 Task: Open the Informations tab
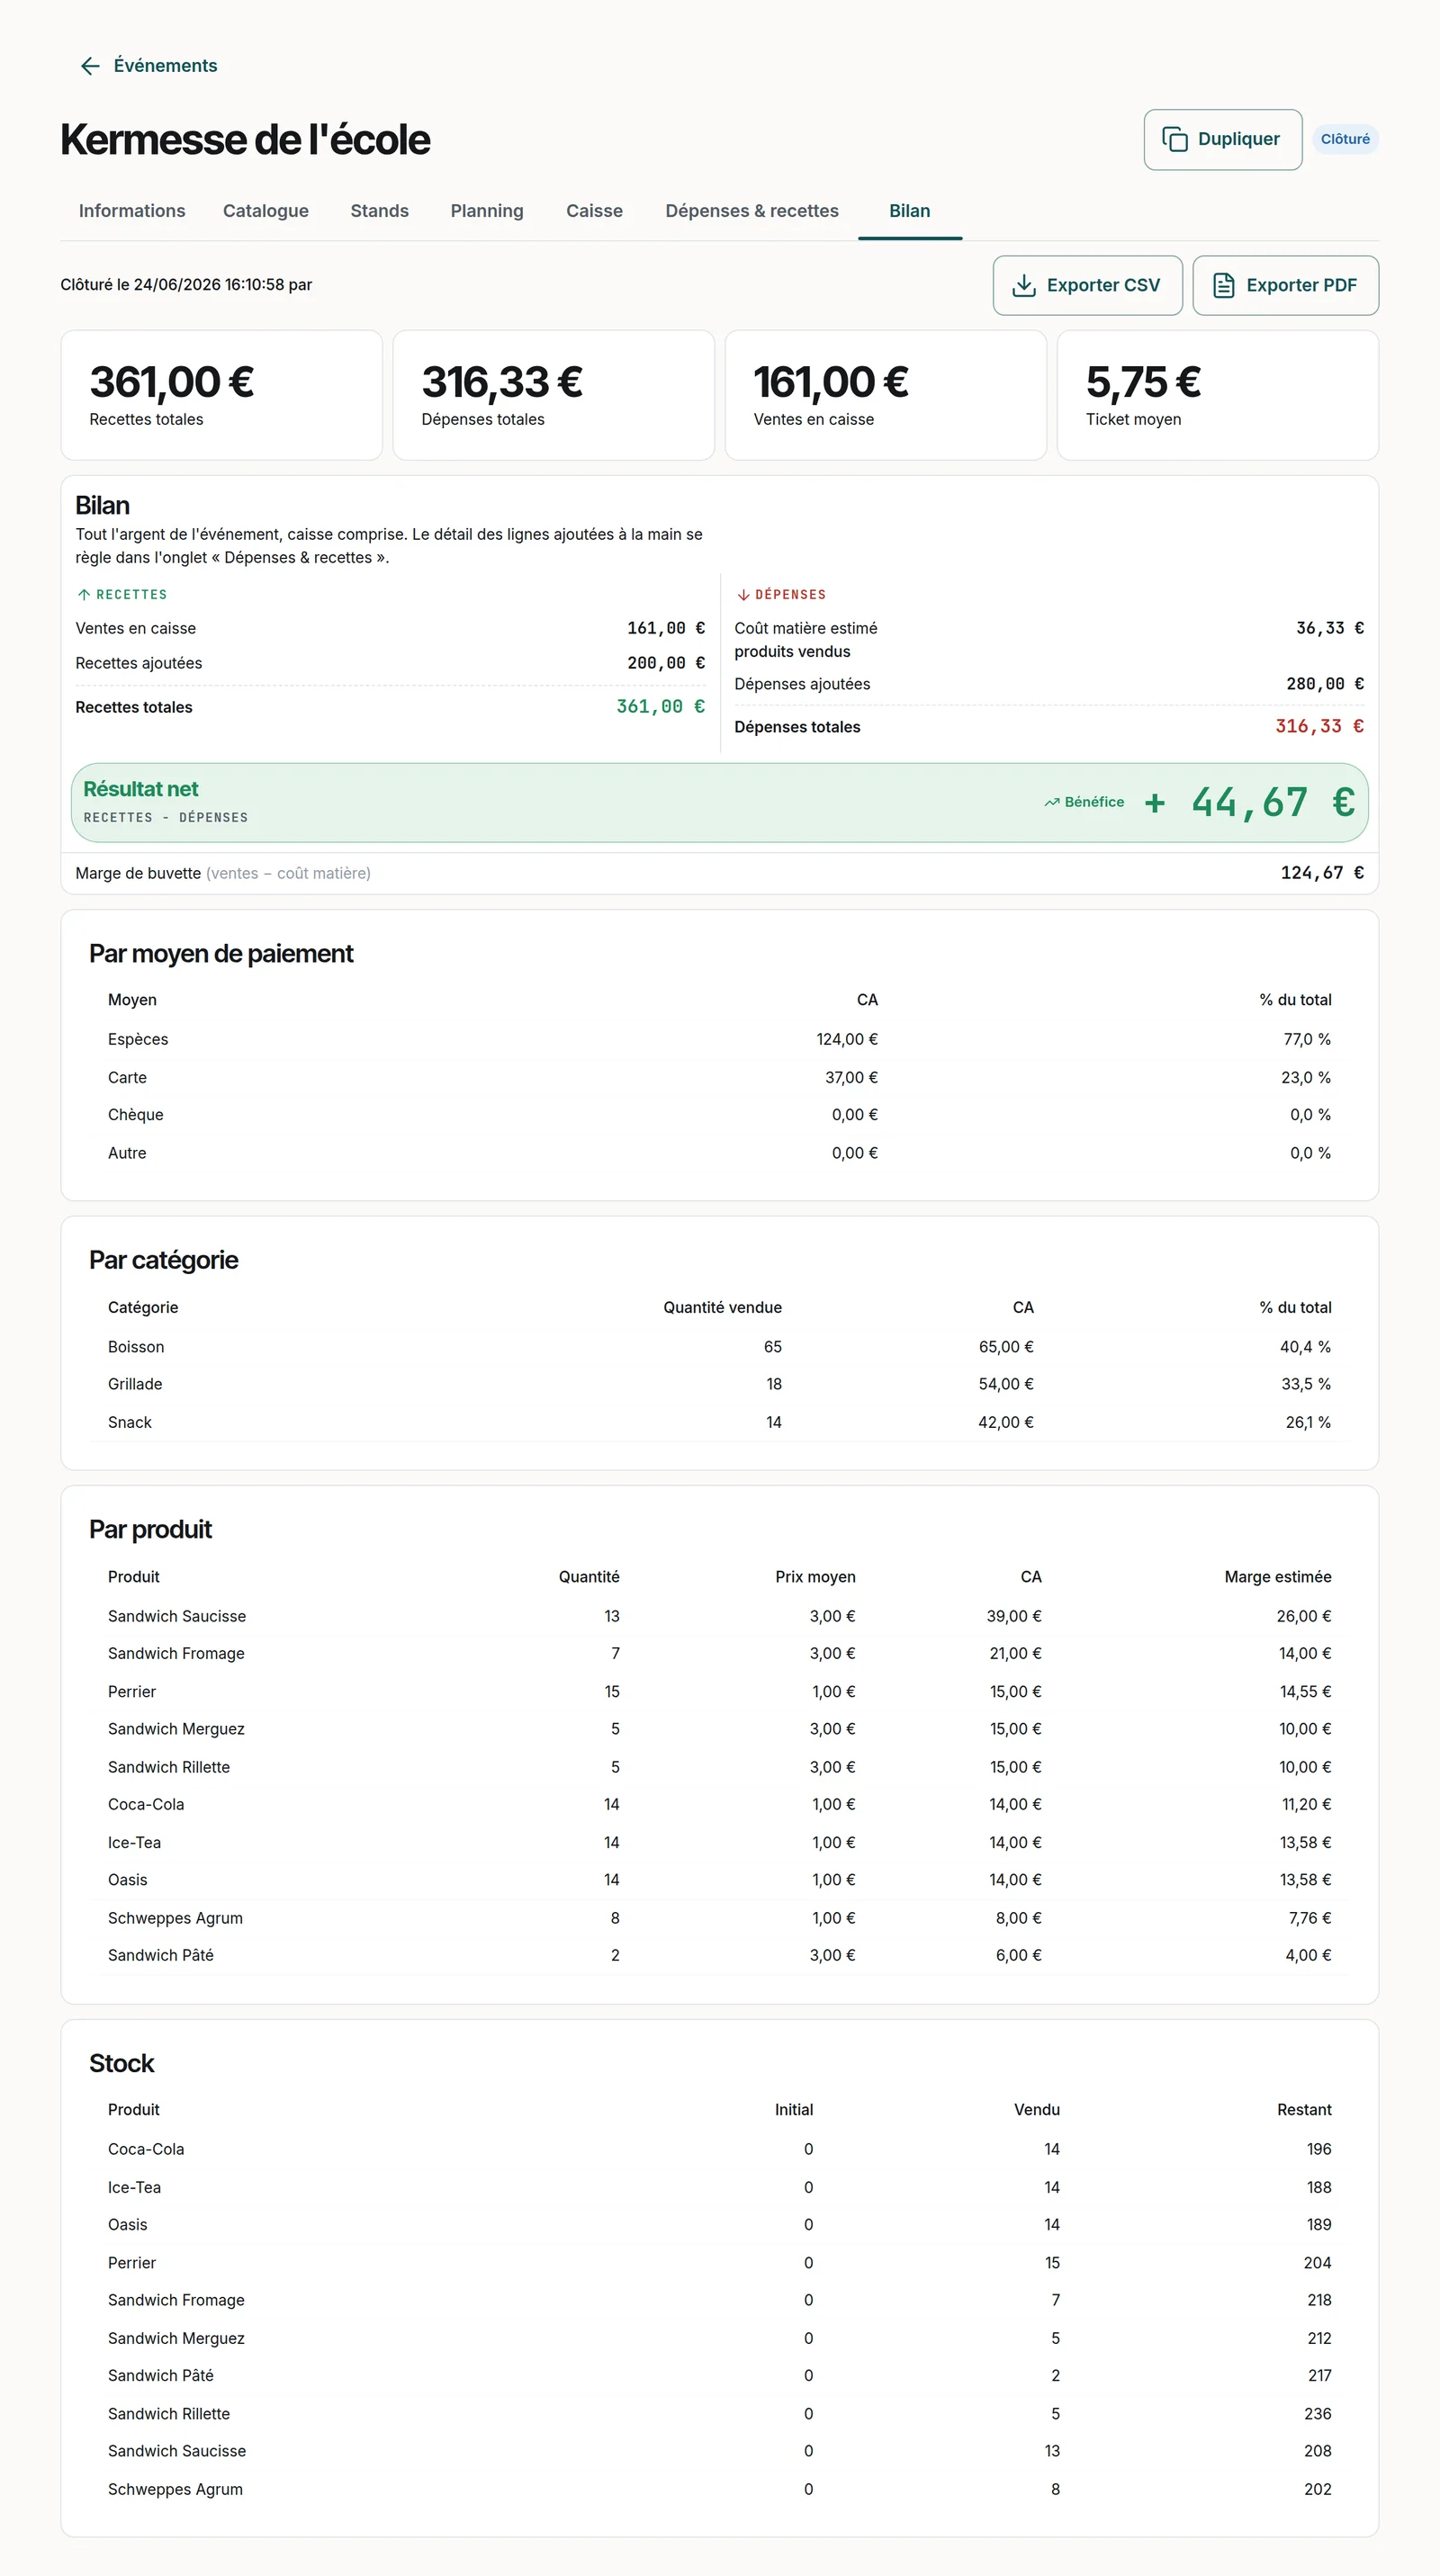coord(132,211)
